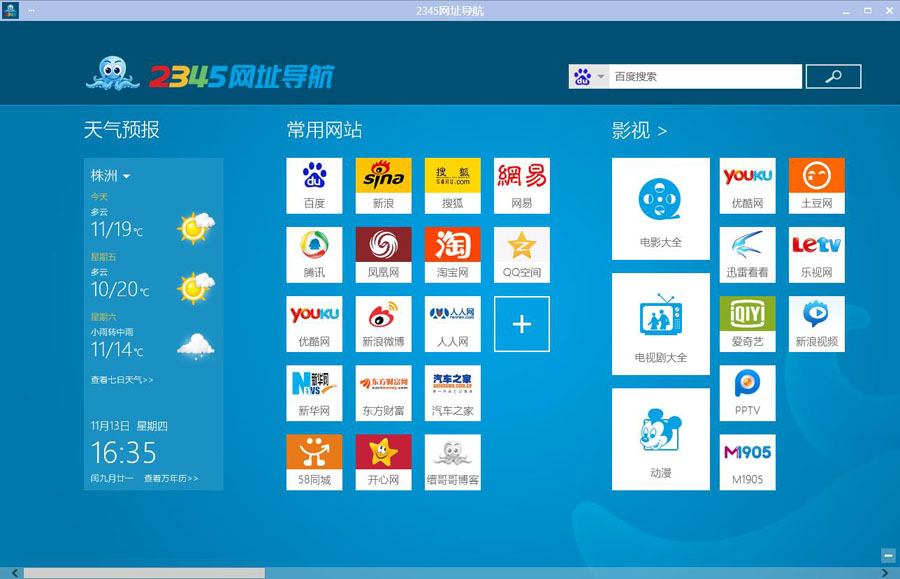Open the 东方财富 site tile
Screen dimensions: 900x579
[x=383, y=393]
